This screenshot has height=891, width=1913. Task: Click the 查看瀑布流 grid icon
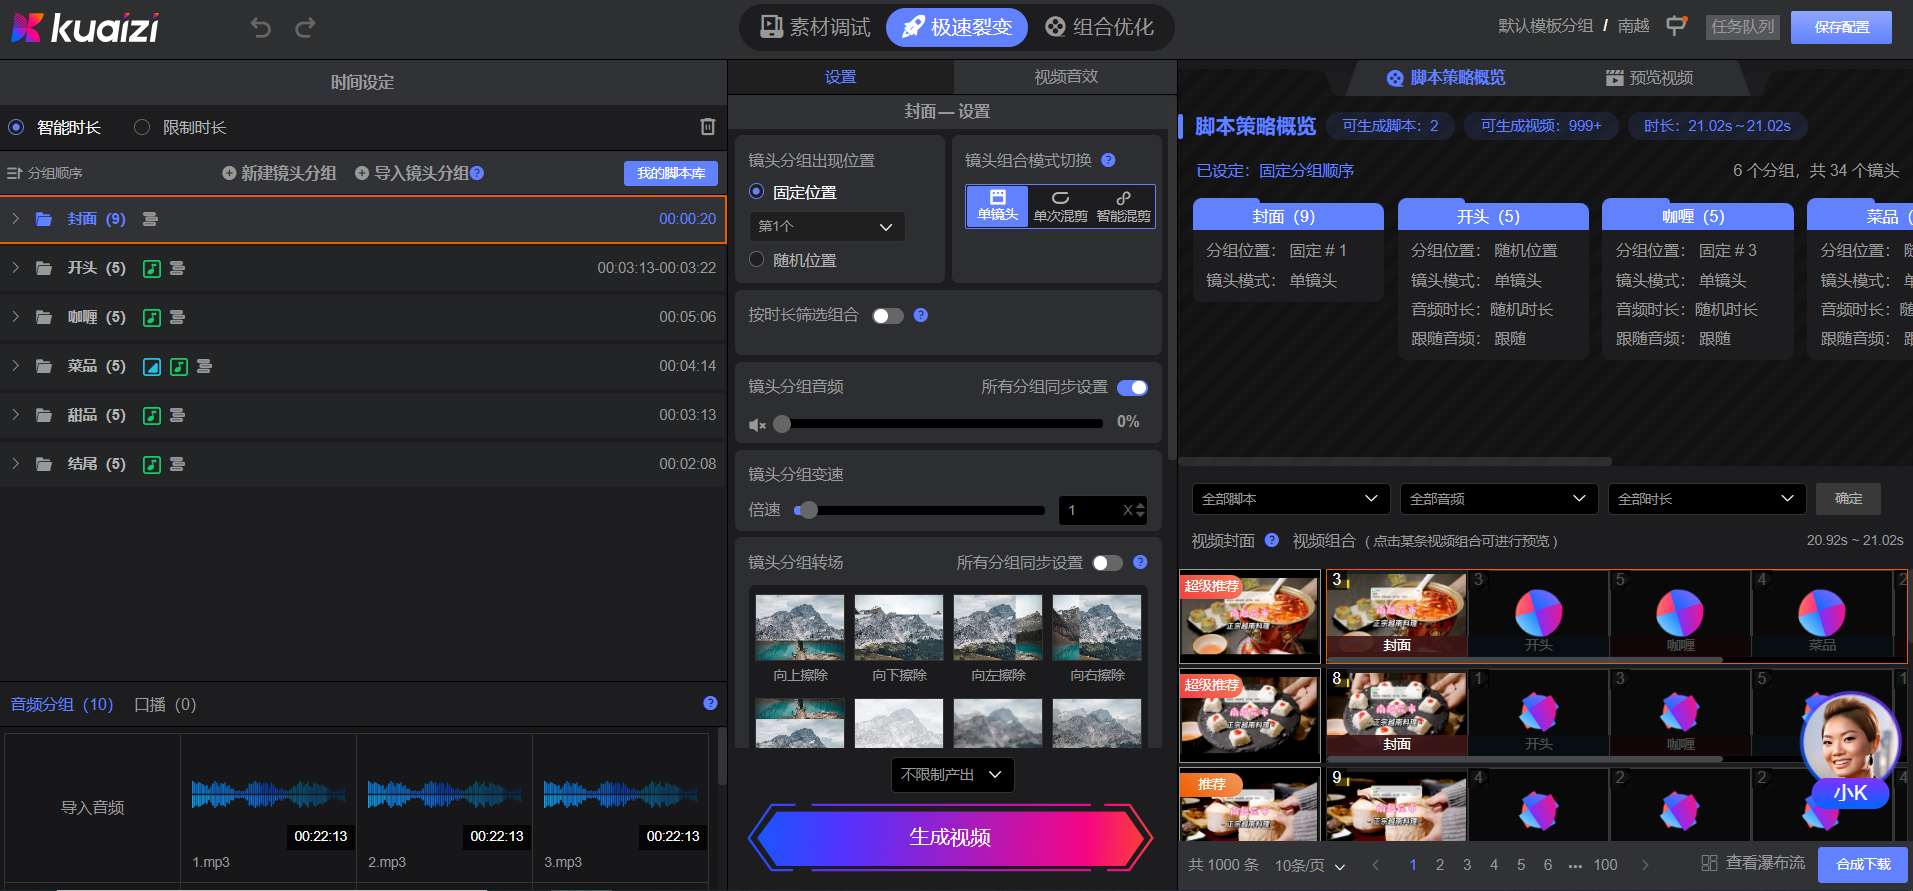pos(1709,862)
